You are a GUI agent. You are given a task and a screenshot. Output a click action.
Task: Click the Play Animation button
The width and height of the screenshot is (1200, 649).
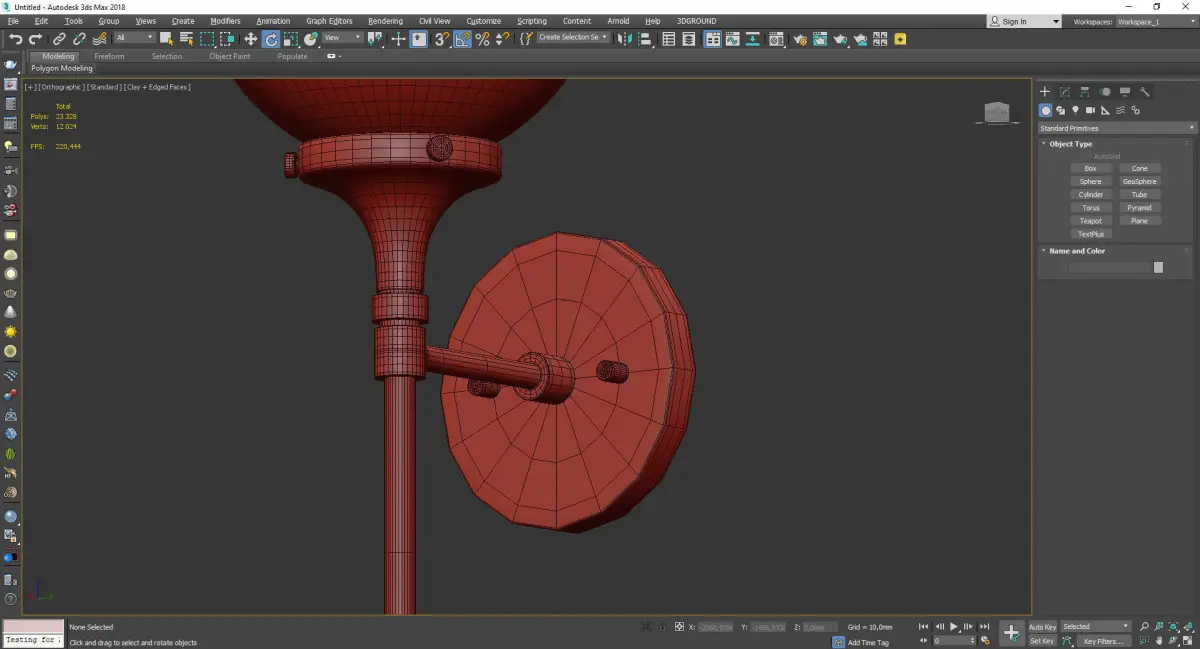(x=954, y=627)
